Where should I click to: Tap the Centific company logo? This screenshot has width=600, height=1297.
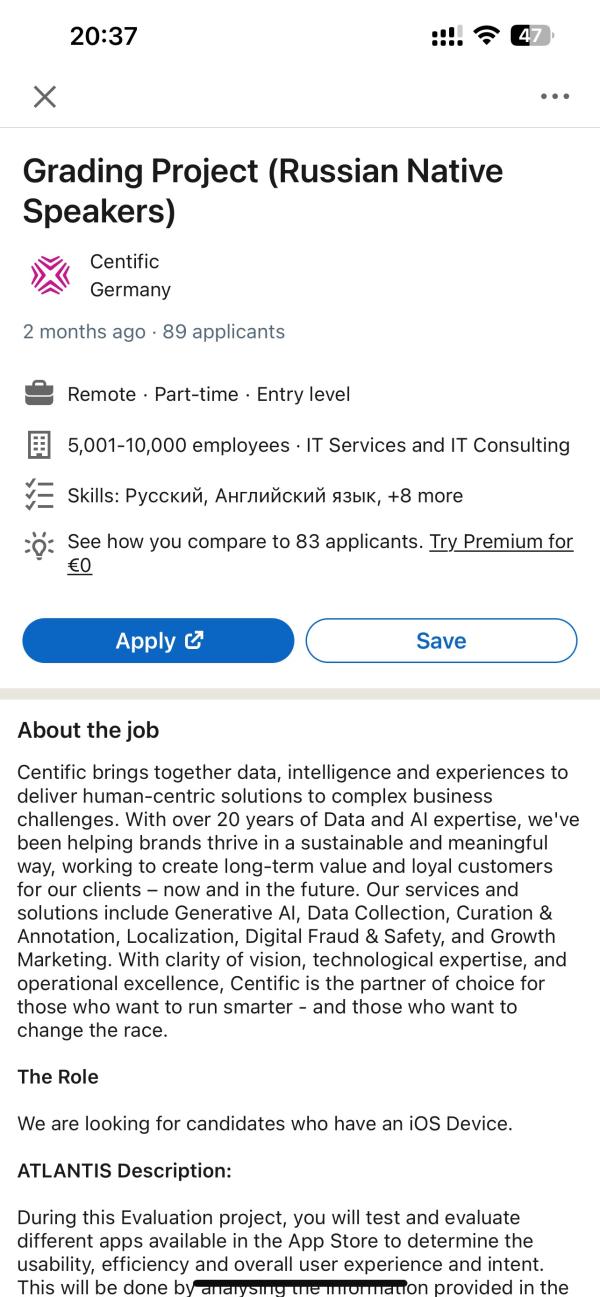click(x=50, y=275)
